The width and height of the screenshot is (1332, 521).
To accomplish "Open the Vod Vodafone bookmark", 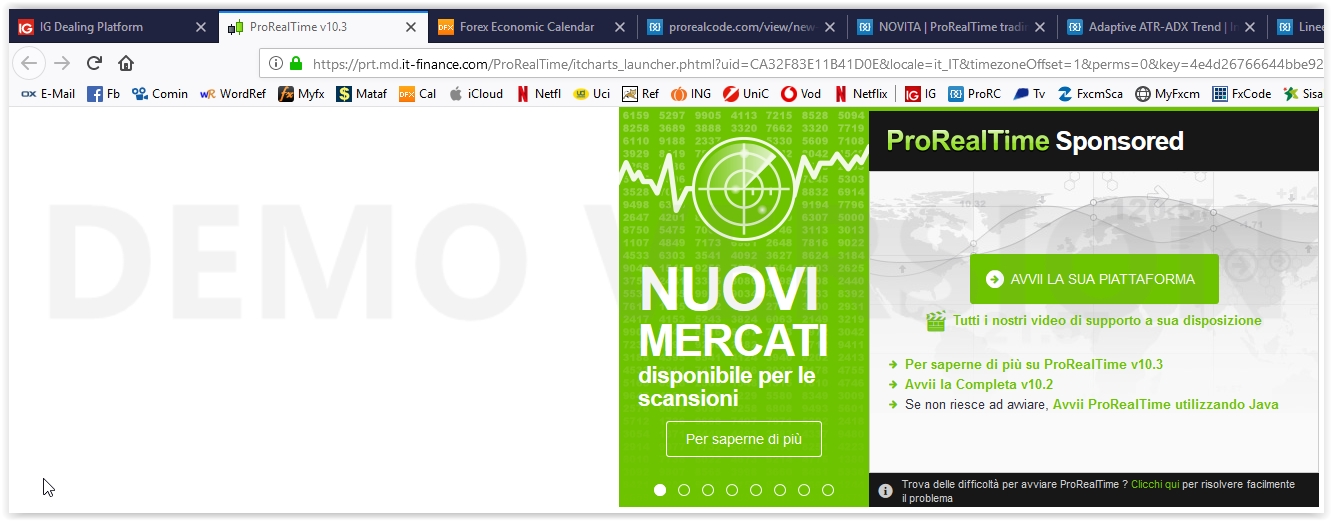I will tap(801, 94).
